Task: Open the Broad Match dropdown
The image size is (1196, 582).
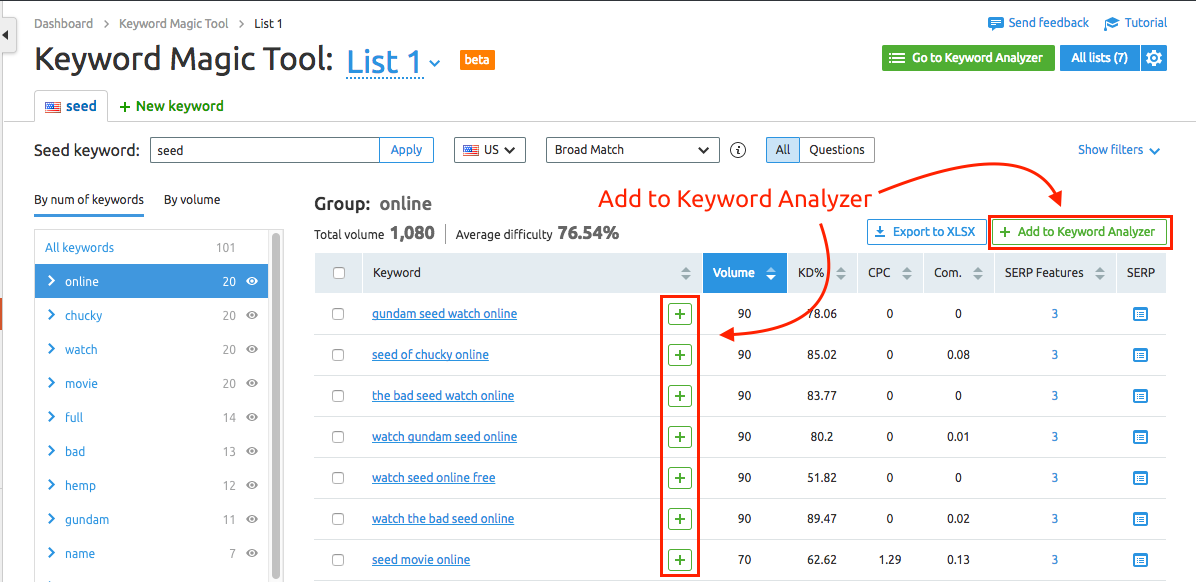Action: coord(632,149)
